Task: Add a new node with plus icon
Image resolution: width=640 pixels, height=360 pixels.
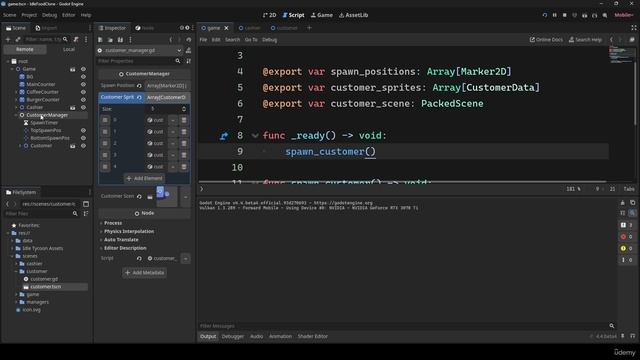Action: [8, 39]
